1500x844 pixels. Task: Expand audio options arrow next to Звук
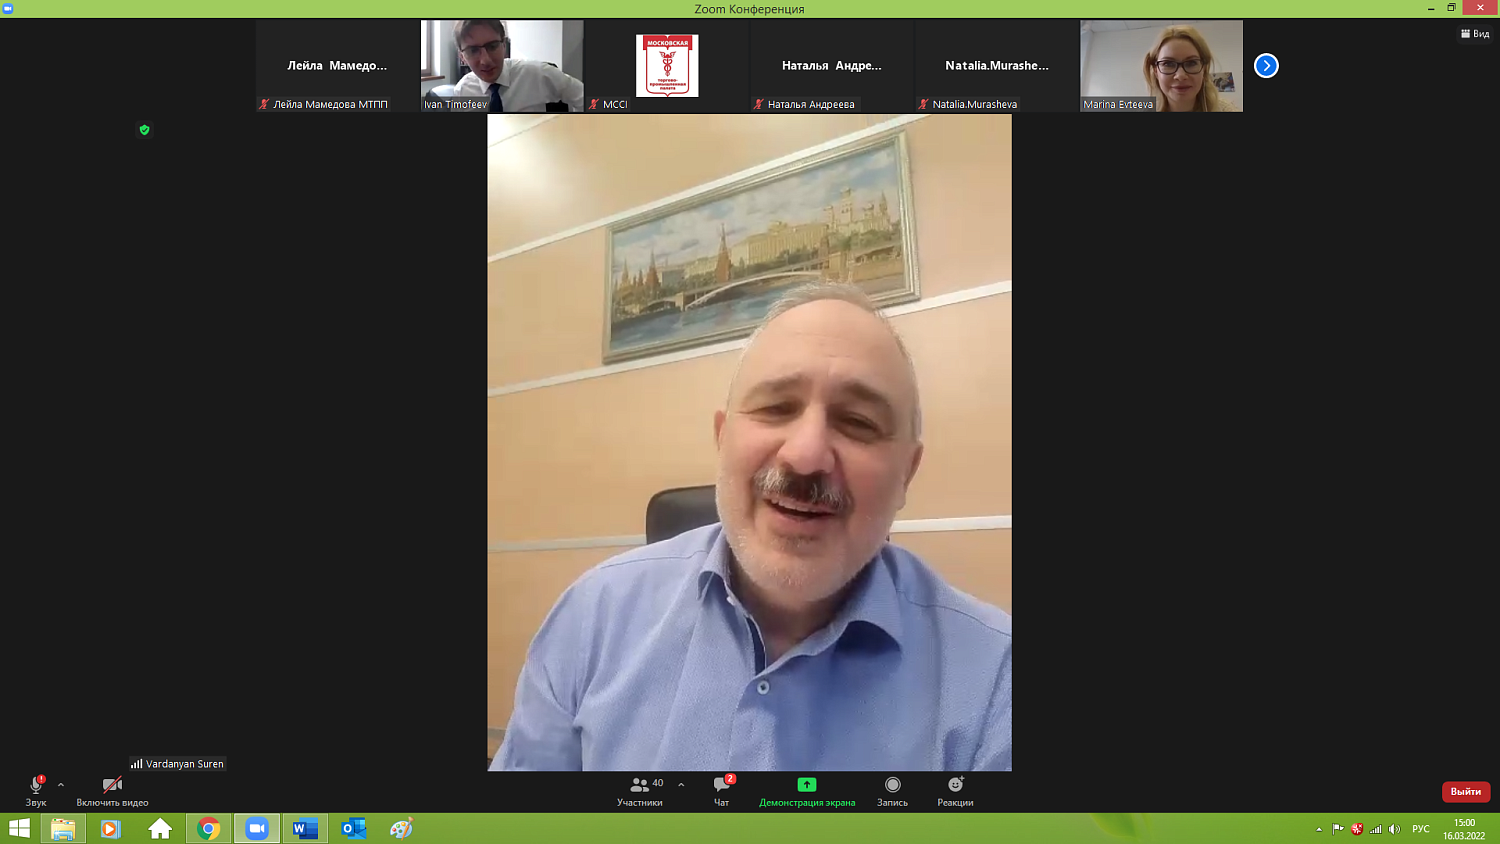click(61, 785)
